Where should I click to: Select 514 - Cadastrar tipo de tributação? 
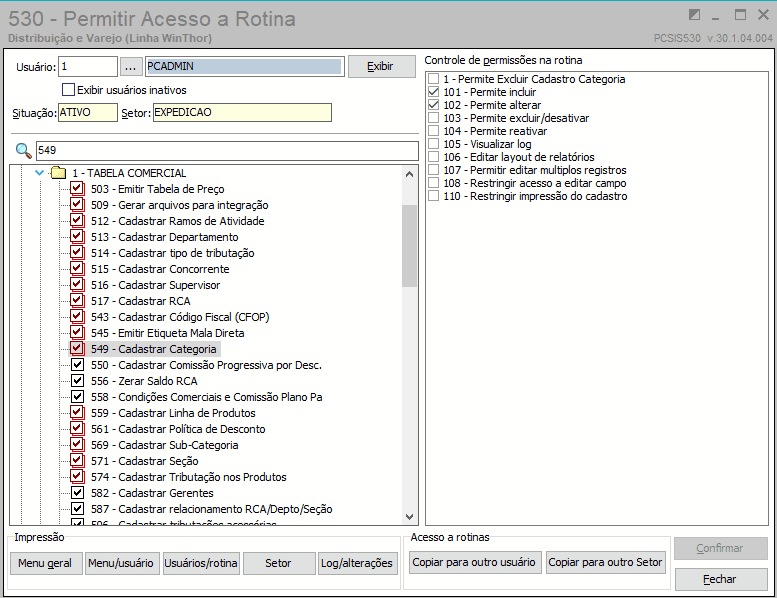tap(172, 253)
